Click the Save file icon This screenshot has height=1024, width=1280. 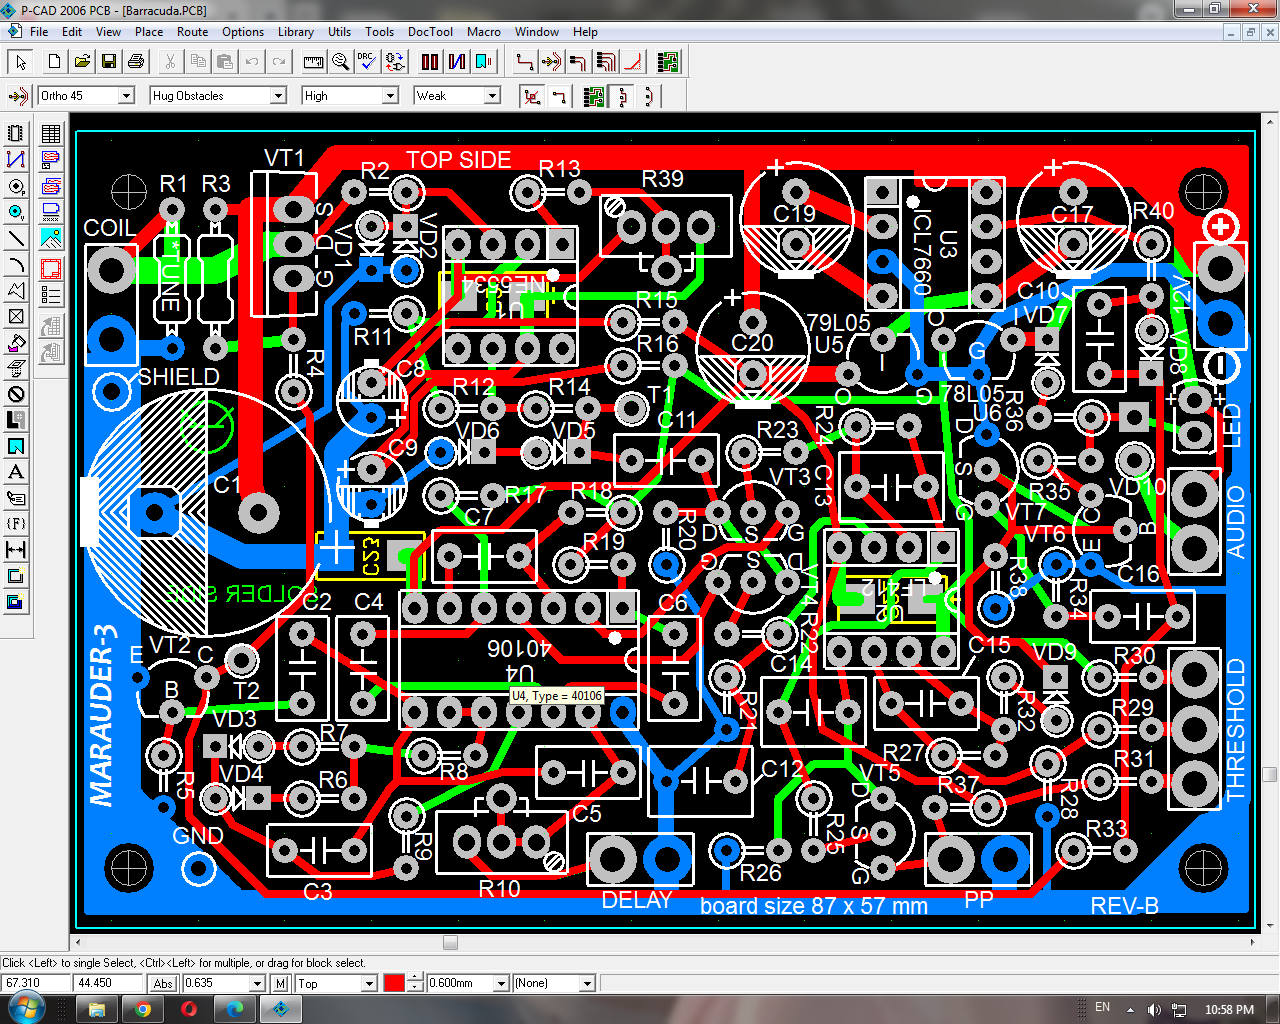[109, 62]
